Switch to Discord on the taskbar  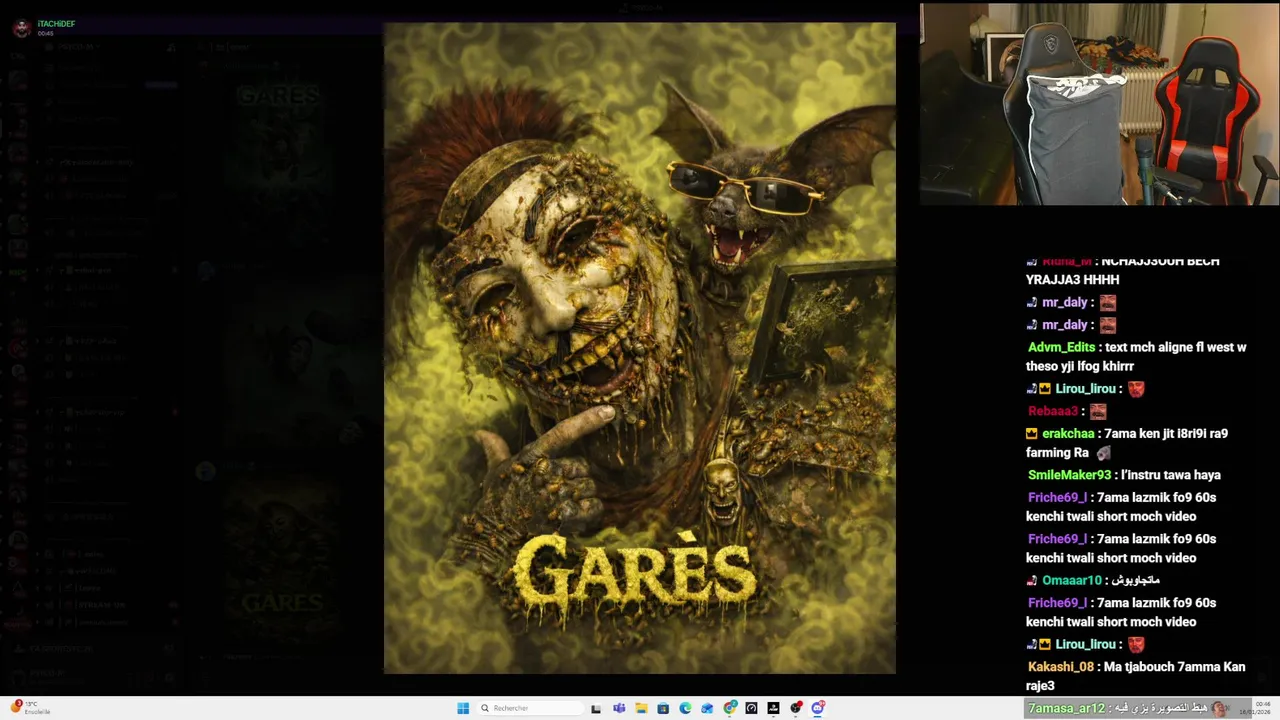click(818, 708)
